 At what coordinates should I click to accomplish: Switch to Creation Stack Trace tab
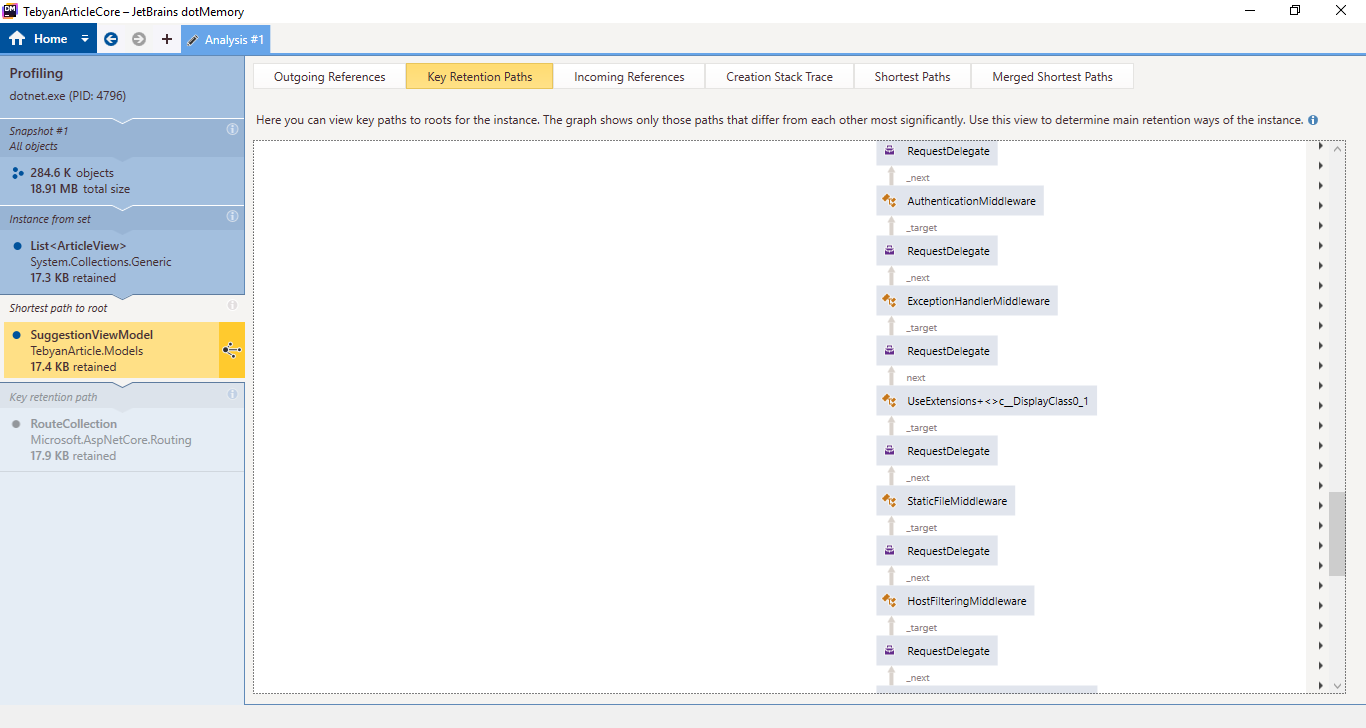click(x=779, y=77)
